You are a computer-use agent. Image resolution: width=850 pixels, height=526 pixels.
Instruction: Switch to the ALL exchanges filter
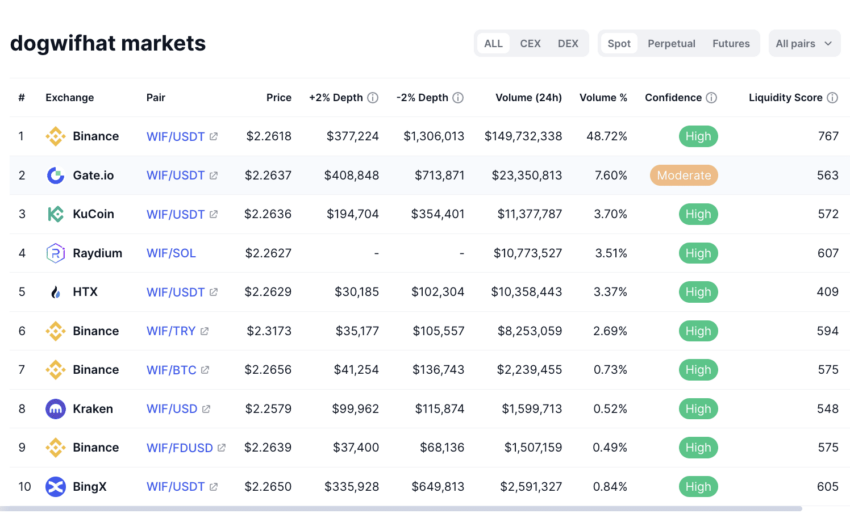[493, 44]
